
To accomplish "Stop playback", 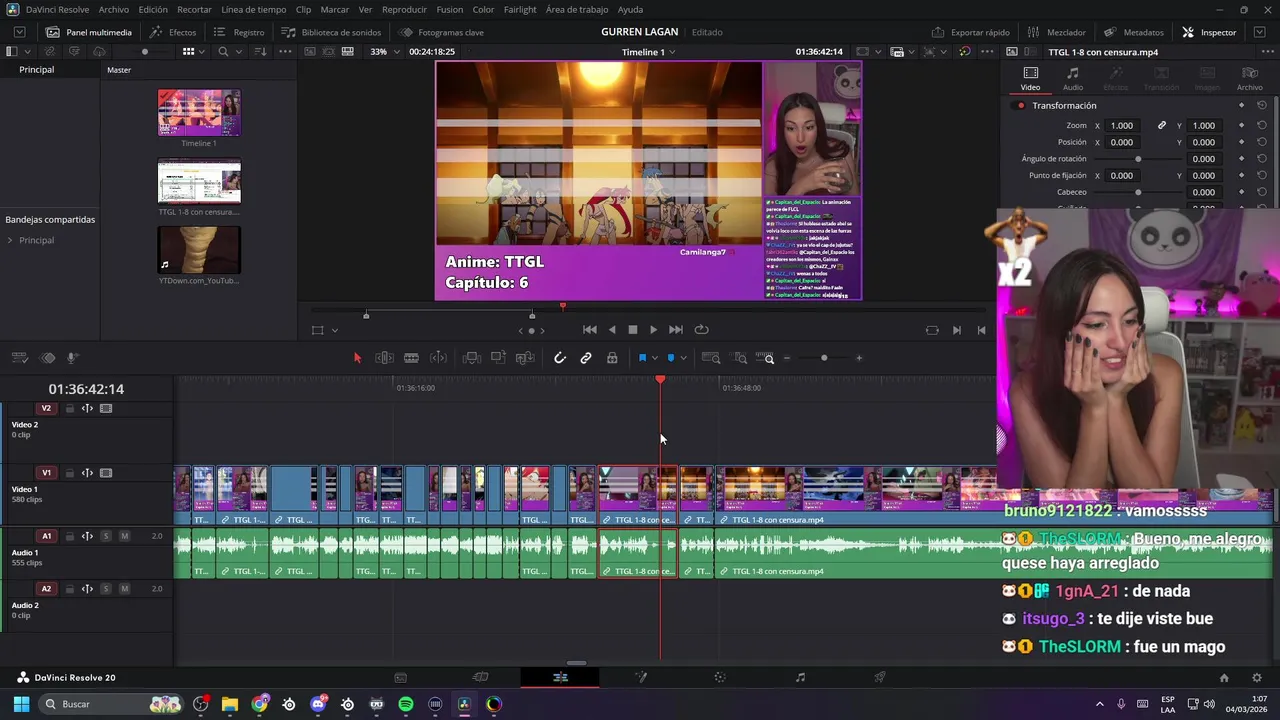I will pos(632,330).
